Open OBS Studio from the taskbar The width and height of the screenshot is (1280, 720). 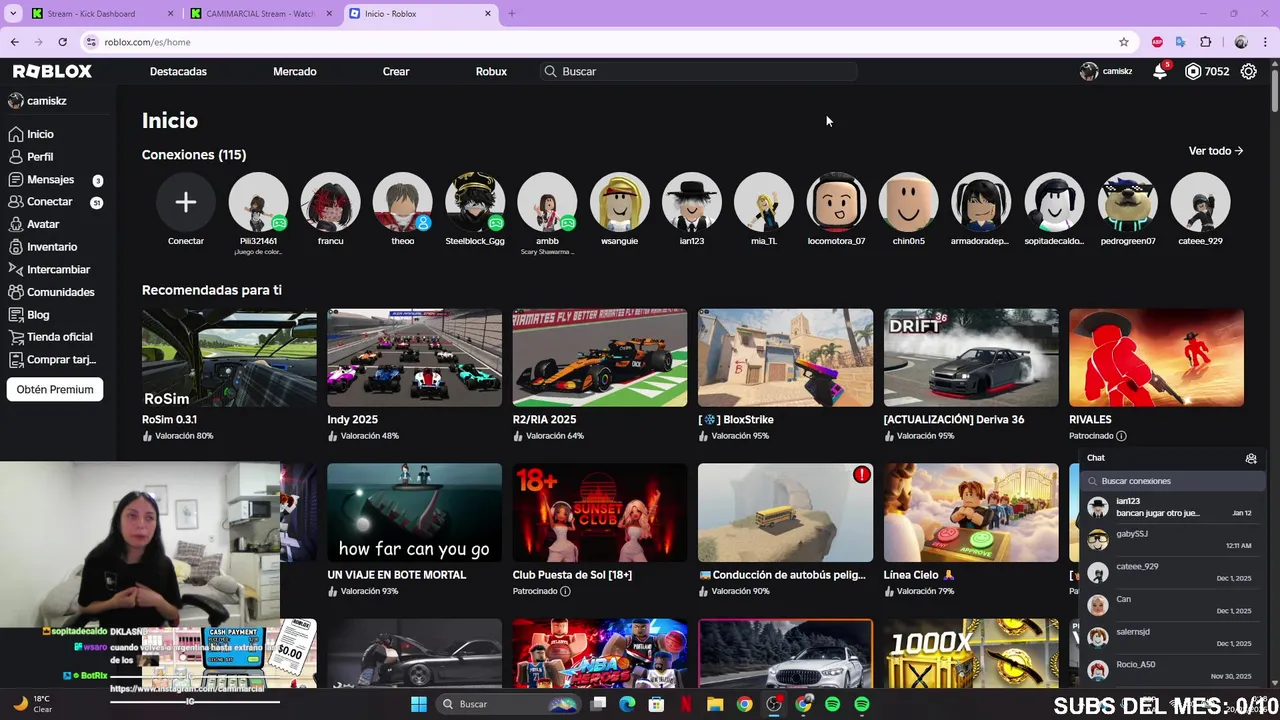774,704
